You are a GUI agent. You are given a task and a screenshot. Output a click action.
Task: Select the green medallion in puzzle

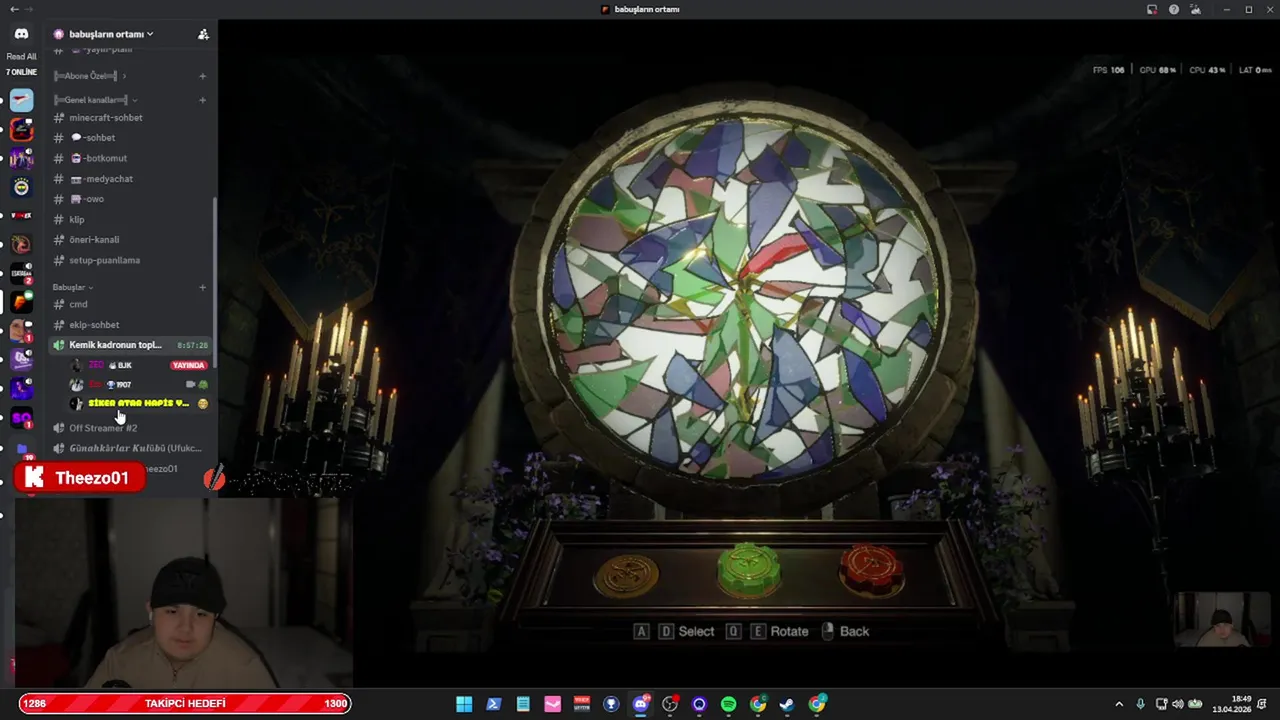click(749, 569)
